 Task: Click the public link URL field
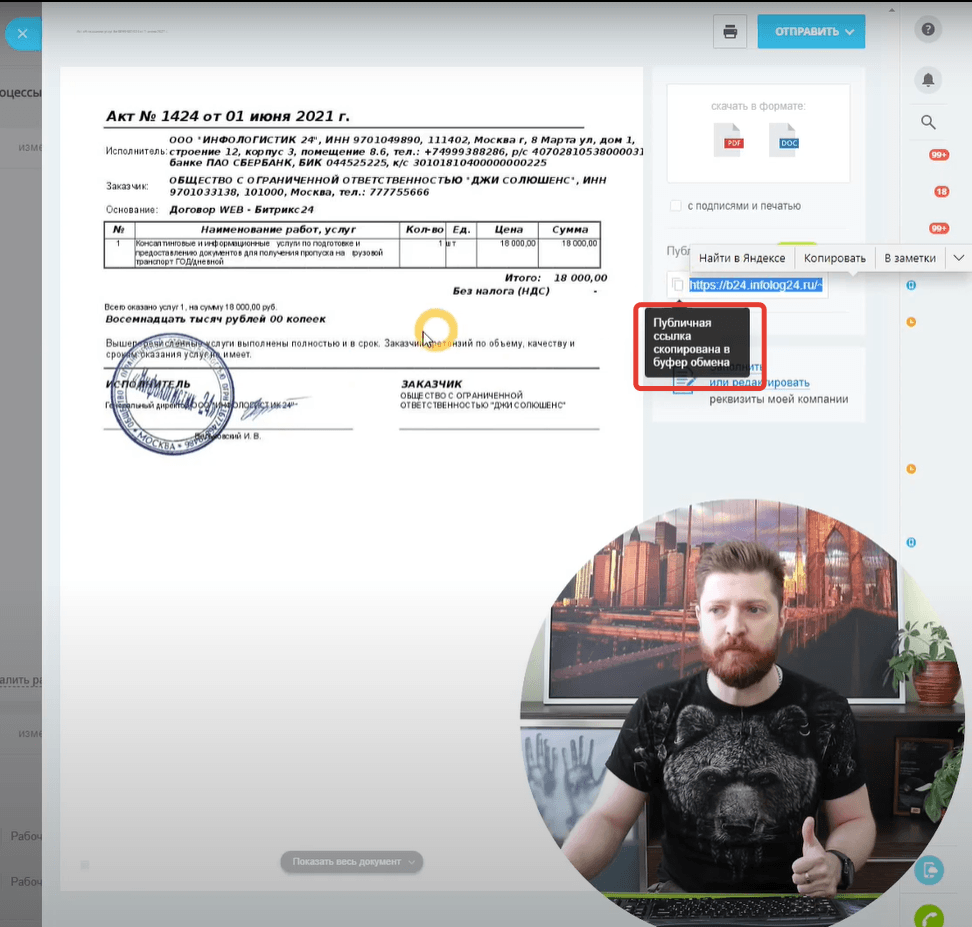click(756, 285)
